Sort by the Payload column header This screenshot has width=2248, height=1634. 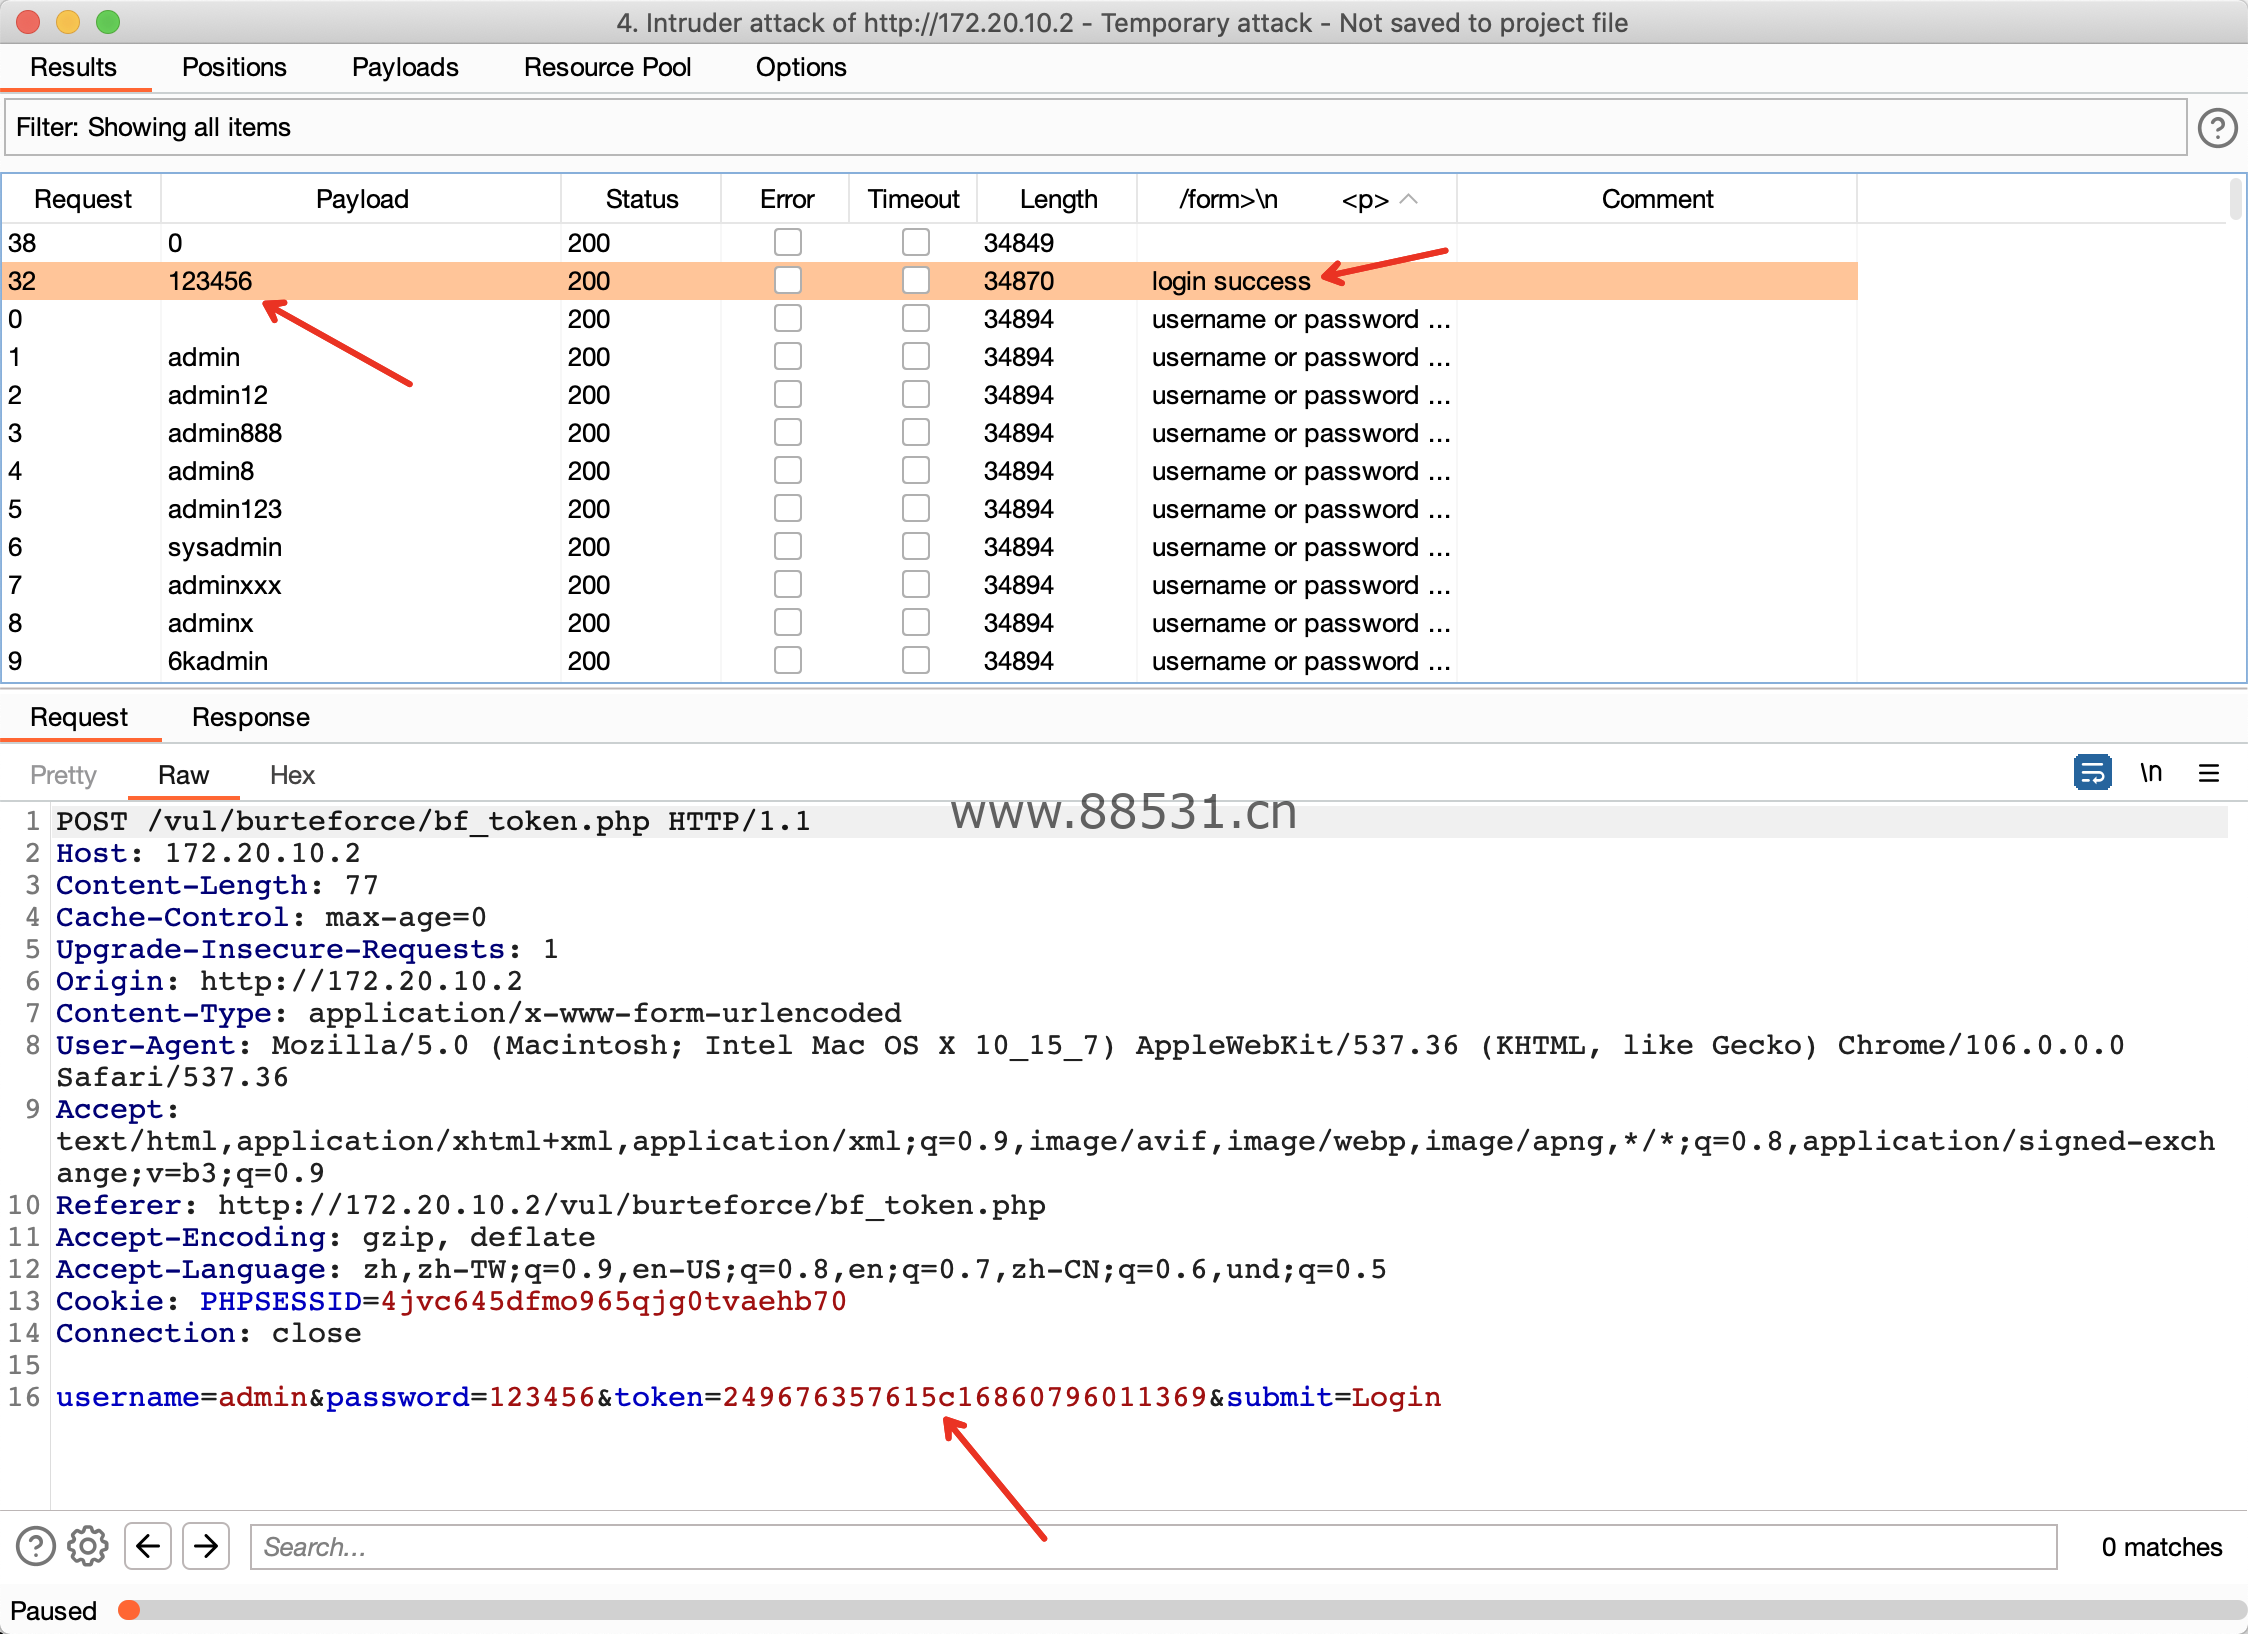(361, 199)
